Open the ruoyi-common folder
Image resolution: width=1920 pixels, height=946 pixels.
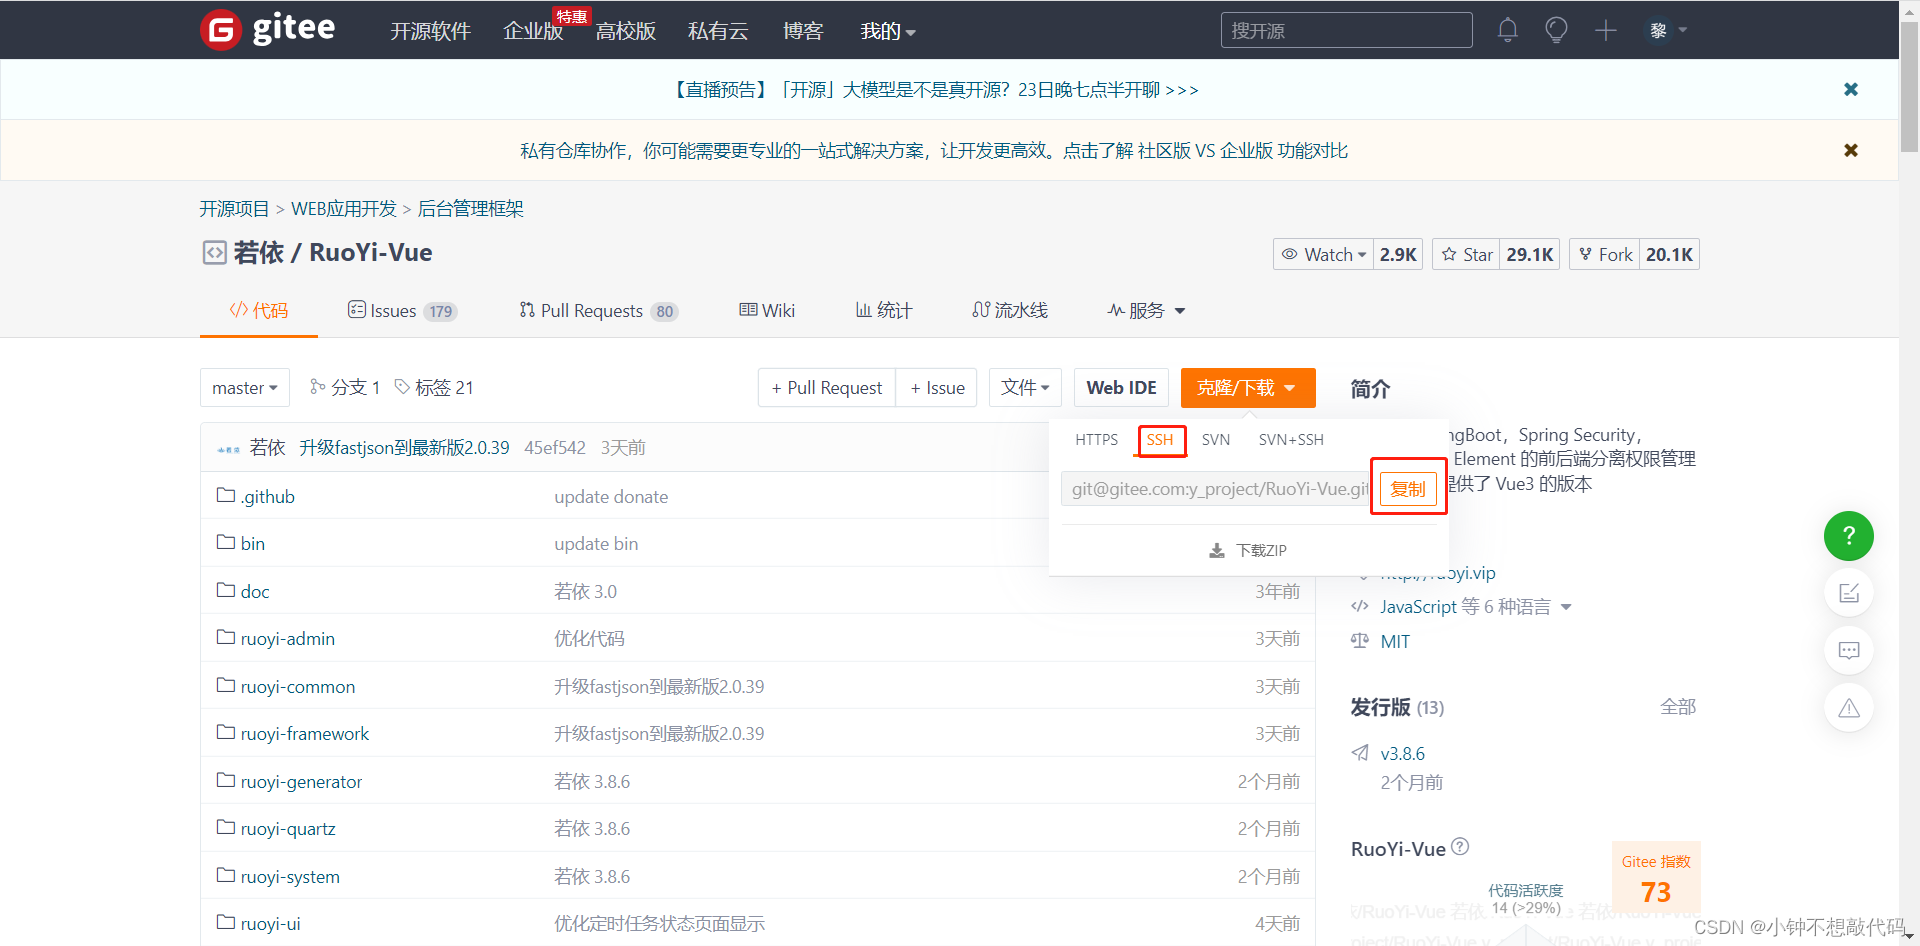click(298, 686)
